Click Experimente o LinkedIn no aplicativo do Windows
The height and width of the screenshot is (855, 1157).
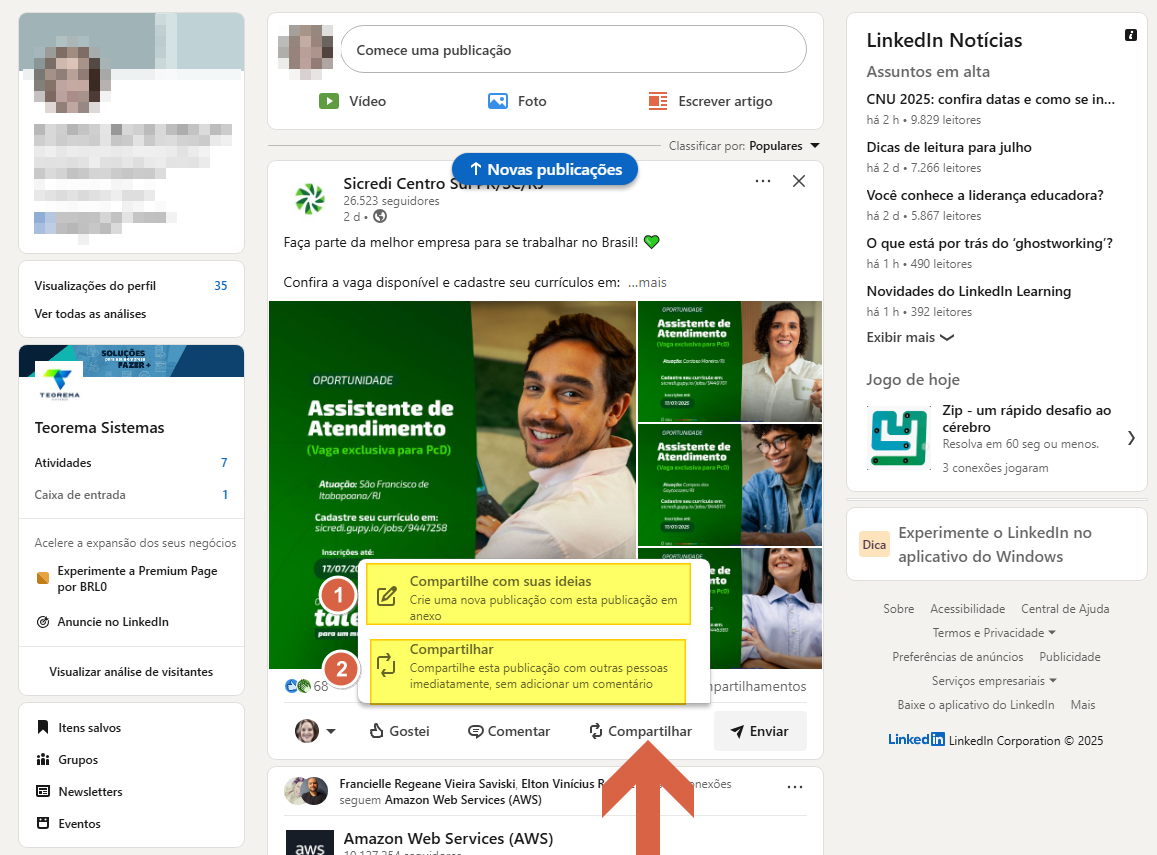point(995,544)
